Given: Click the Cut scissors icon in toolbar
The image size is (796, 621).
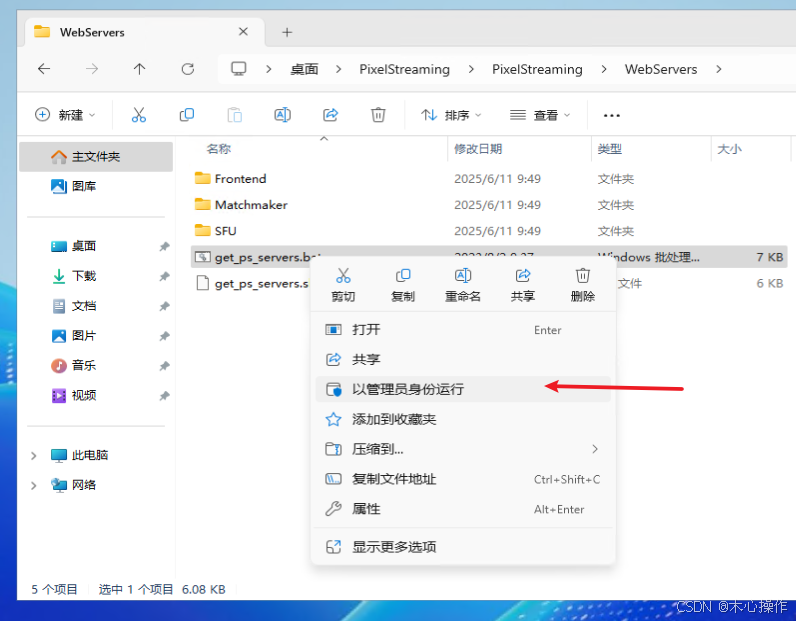Looking at the screenshot, I should click(139, 115).
